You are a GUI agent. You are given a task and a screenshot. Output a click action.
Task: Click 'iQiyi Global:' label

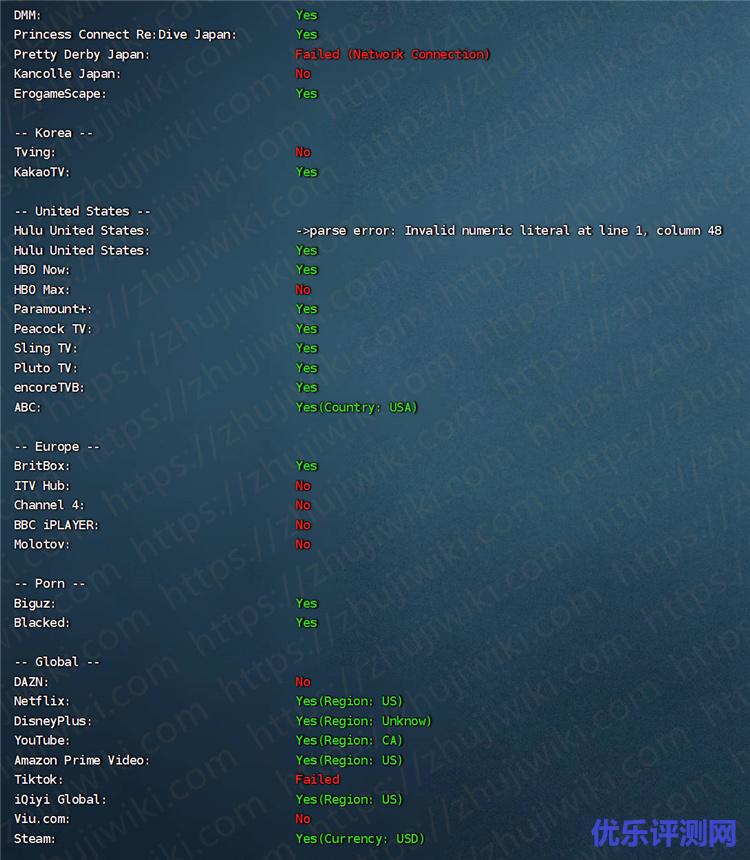(x=60, y=800)
